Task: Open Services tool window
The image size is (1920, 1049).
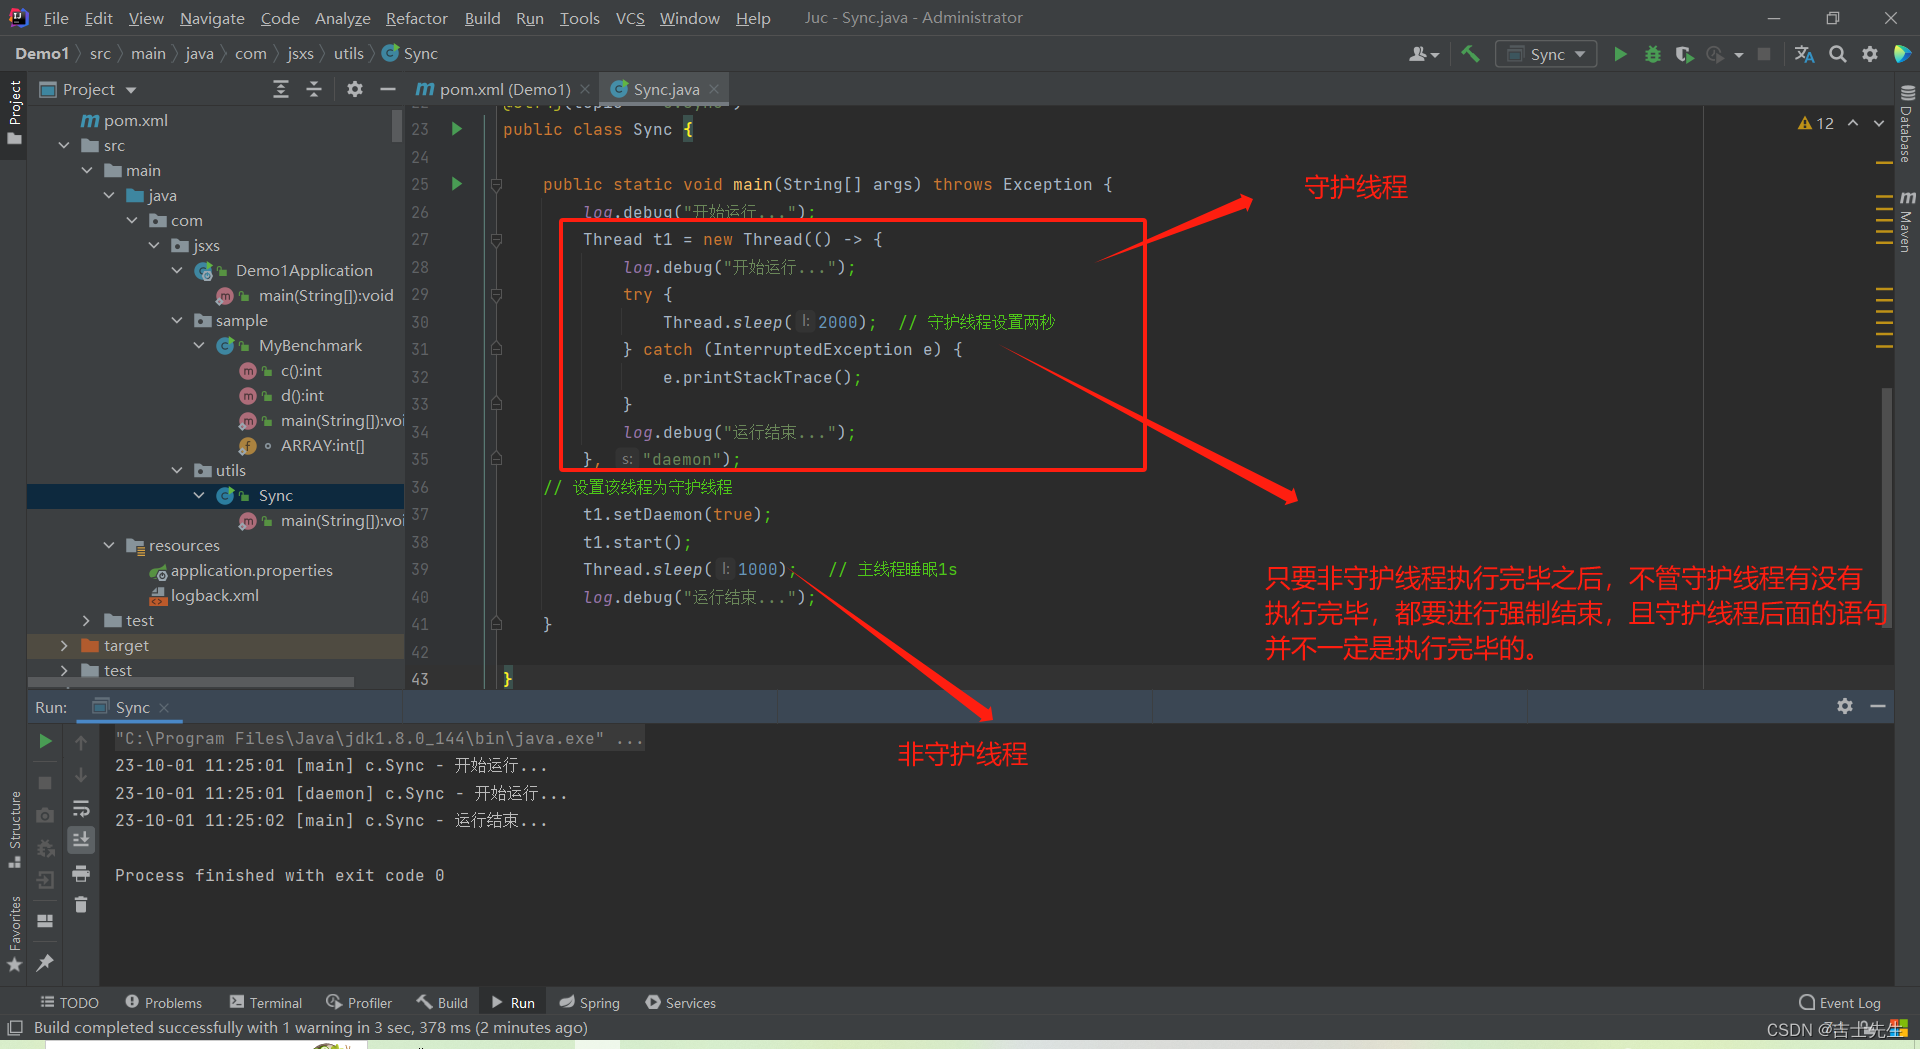Action: point(681,1003)
